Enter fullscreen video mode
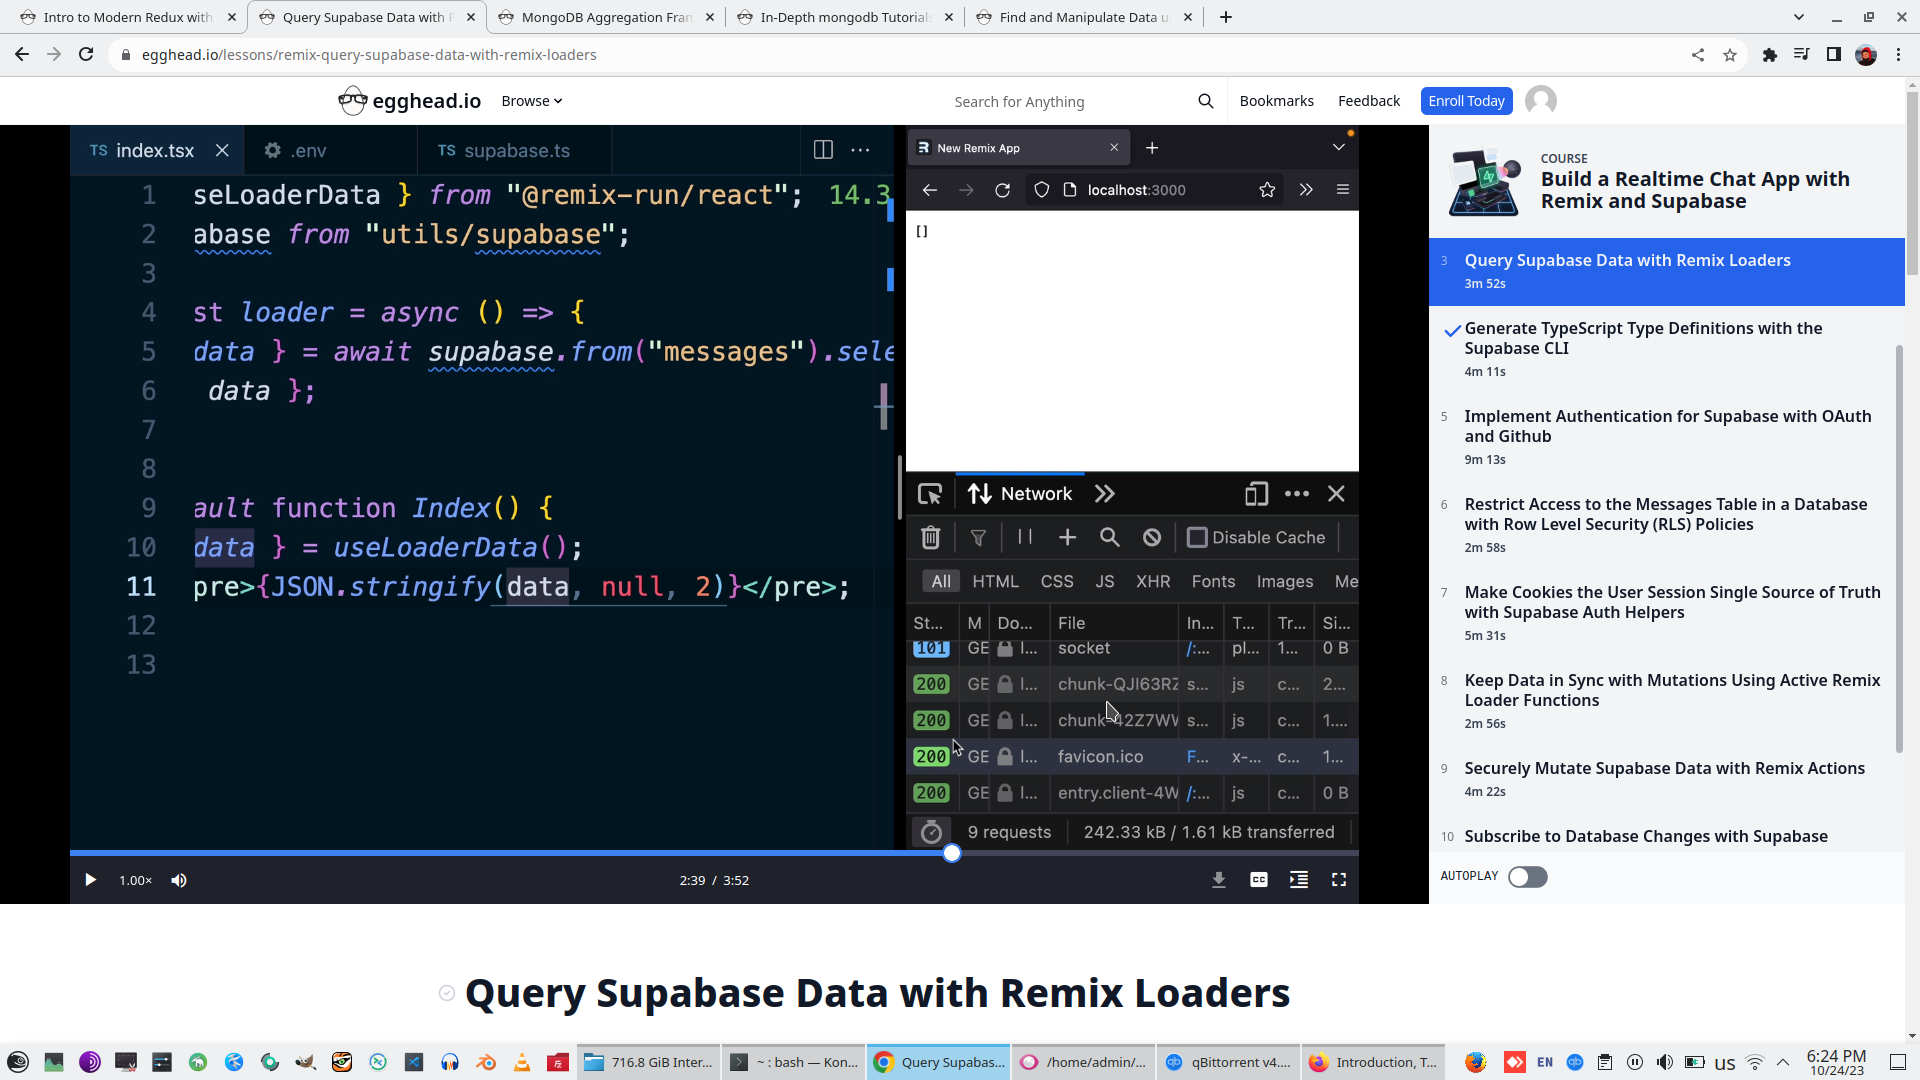 click(x=1338, y=880)
